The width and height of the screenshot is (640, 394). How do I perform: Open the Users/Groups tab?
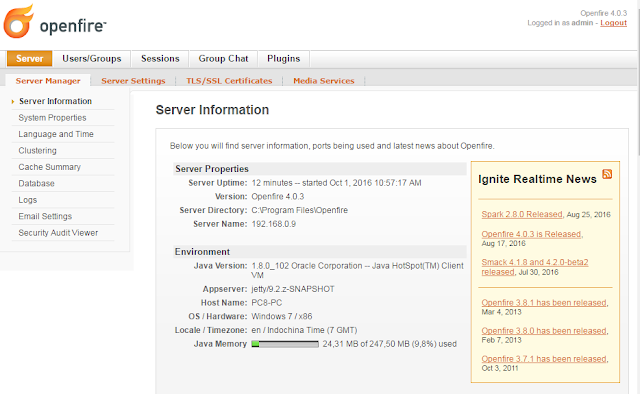pos(92,58)
